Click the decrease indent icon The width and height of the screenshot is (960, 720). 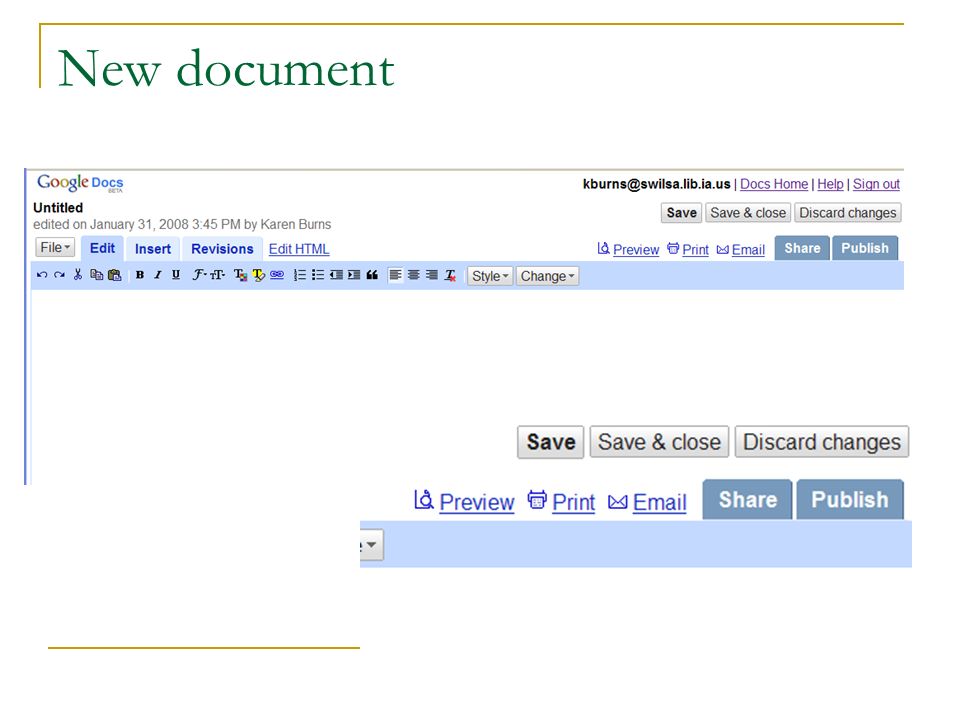(336, 275)
